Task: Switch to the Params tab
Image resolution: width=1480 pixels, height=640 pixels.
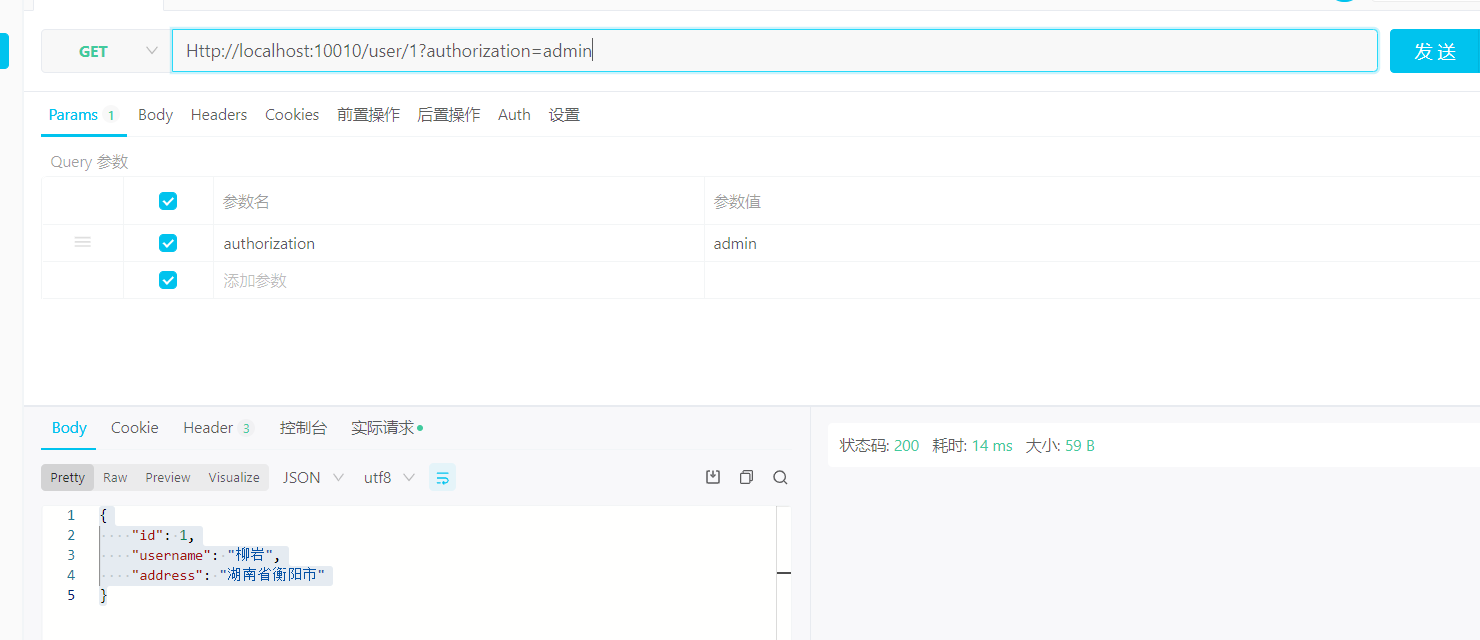Action: [x=83, y=115]
